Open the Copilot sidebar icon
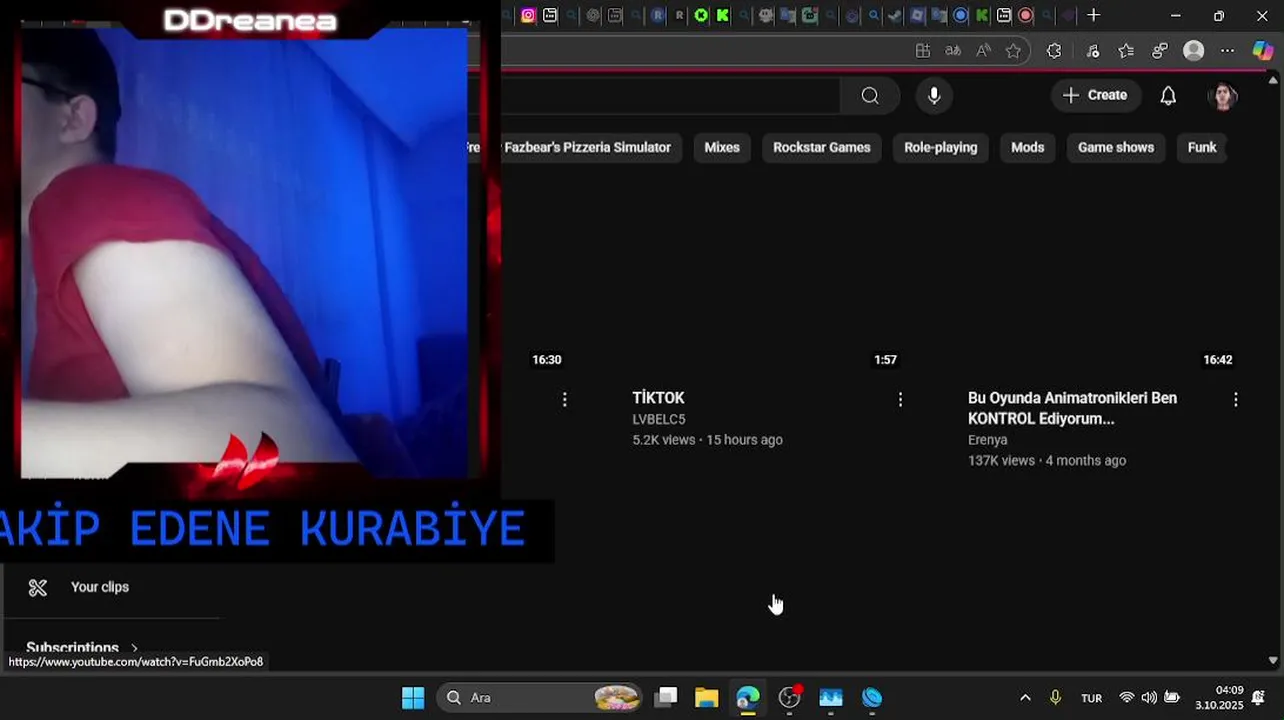Screen dimensions: 1284x720 pyautogui.click(x=1263, y=51)
